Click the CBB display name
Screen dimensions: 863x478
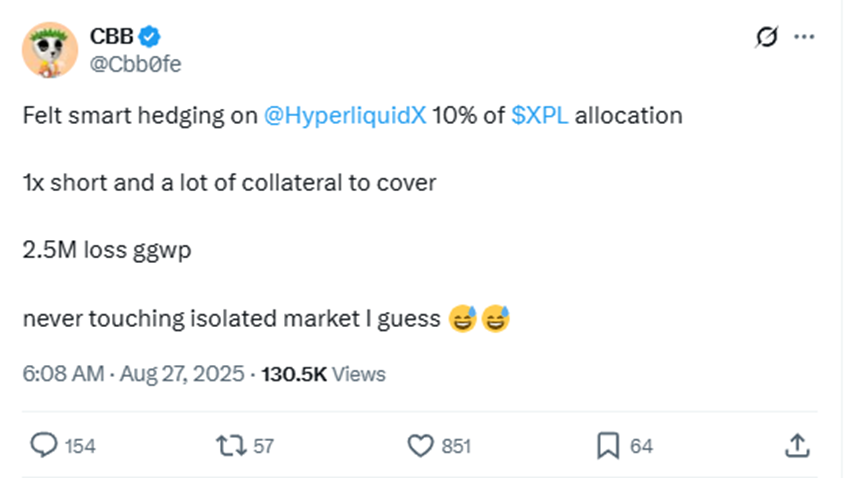(111, 37)
